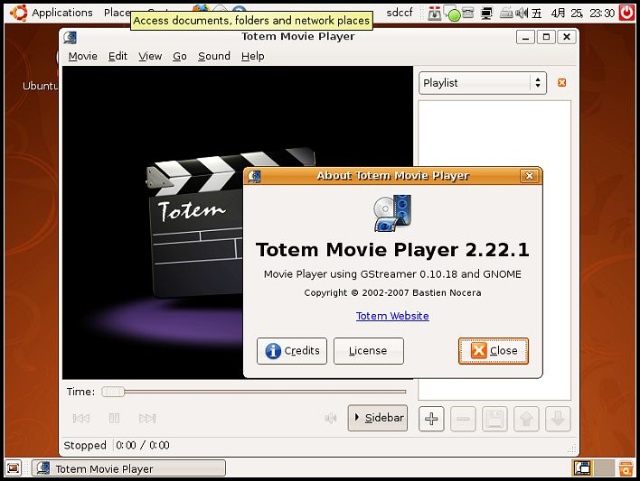Click the network monitor icon in top panel
The image size is (640, 481).
point(487,13)
